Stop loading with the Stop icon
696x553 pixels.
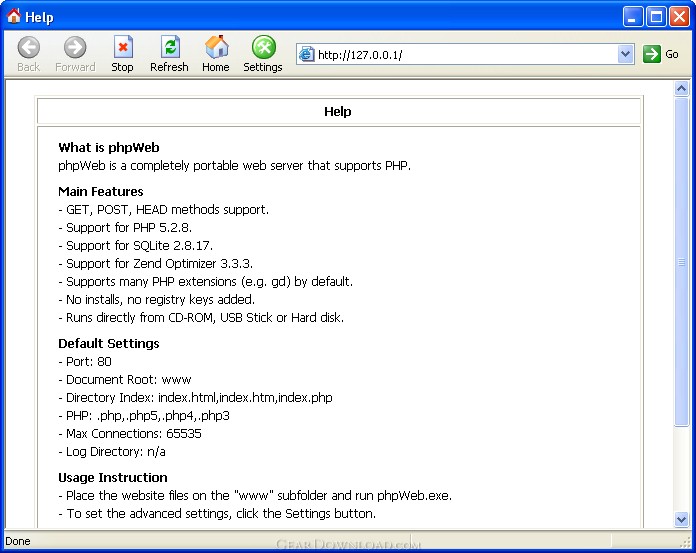click(123, 47)
